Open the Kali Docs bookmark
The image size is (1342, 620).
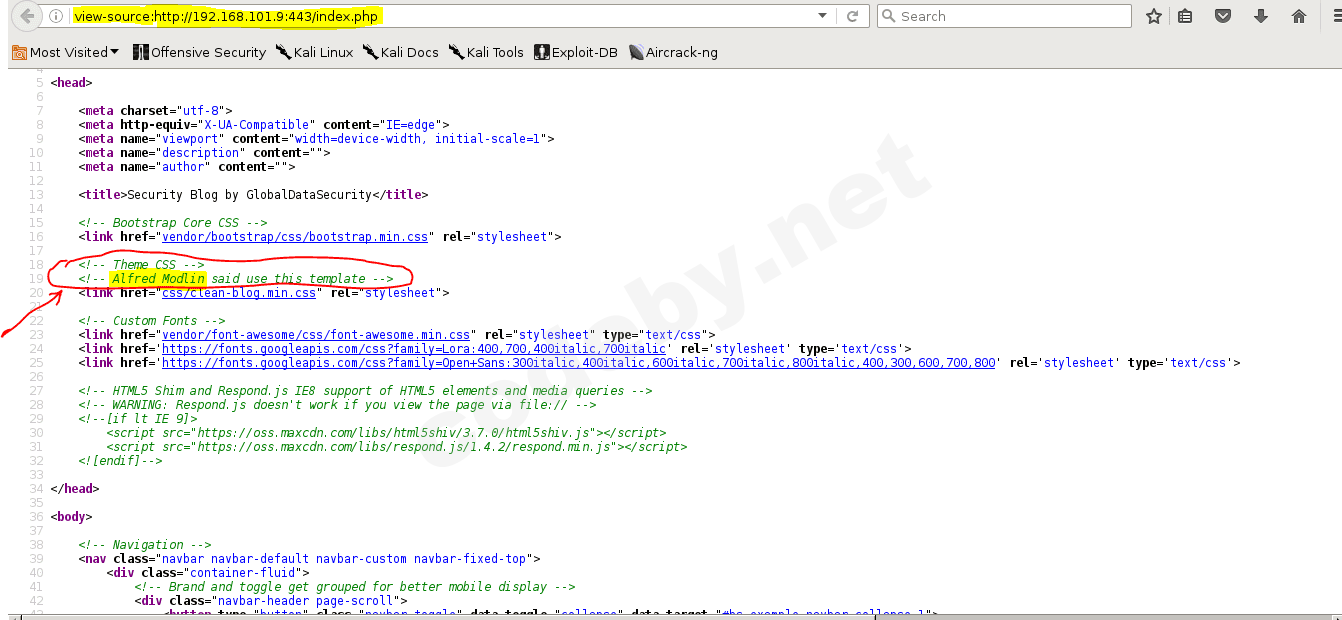(x=401, y=52)
